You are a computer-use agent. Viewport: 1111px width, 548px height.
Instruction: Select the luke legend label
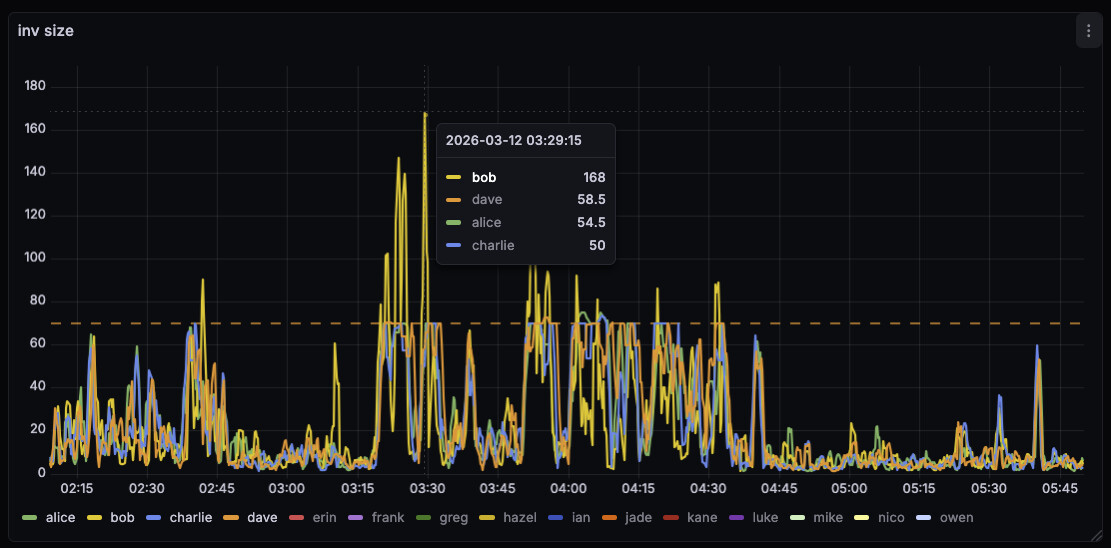click(765, 517)
